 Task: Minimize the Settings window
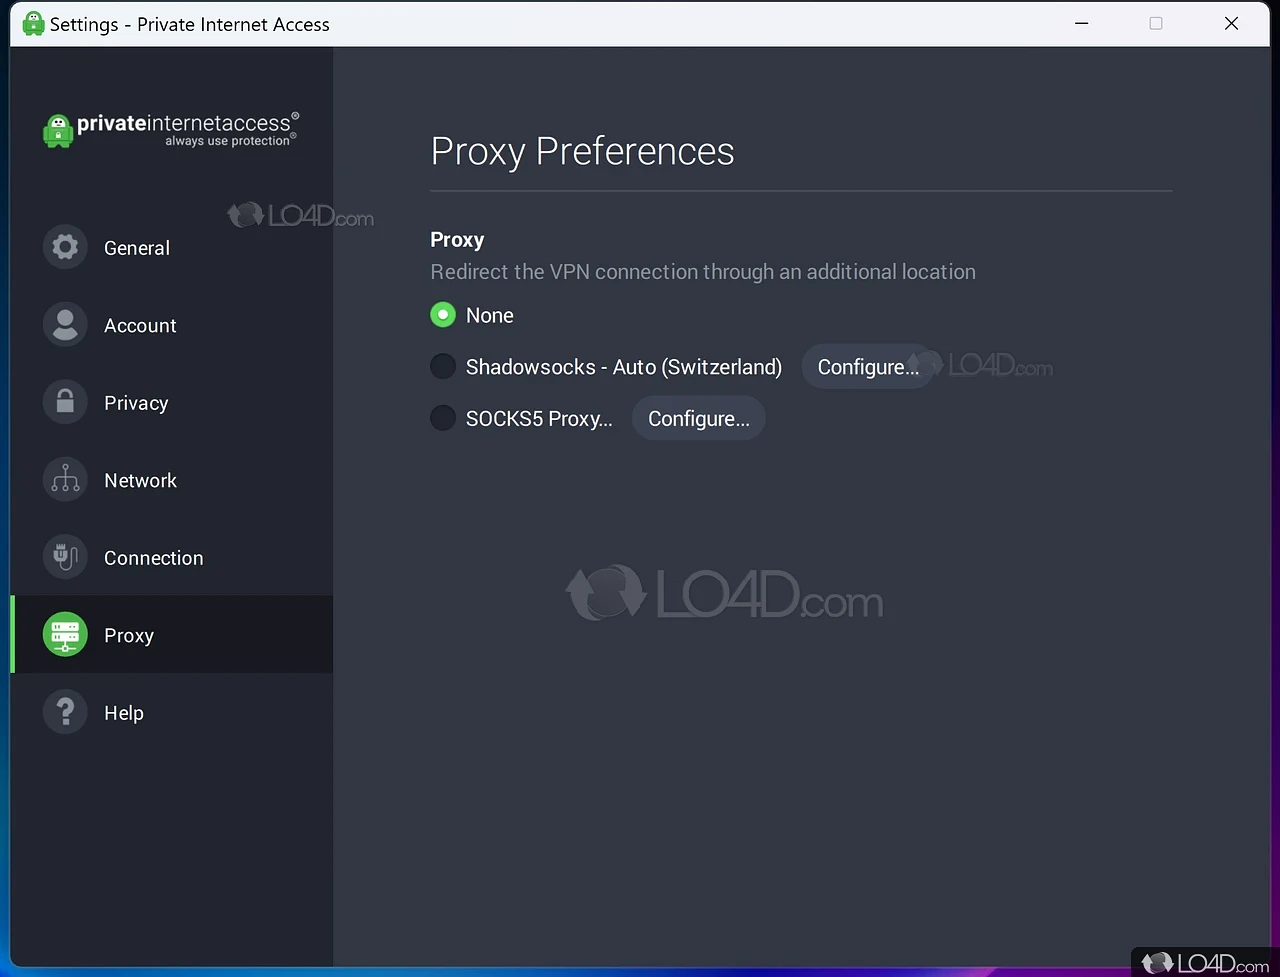1081,24
